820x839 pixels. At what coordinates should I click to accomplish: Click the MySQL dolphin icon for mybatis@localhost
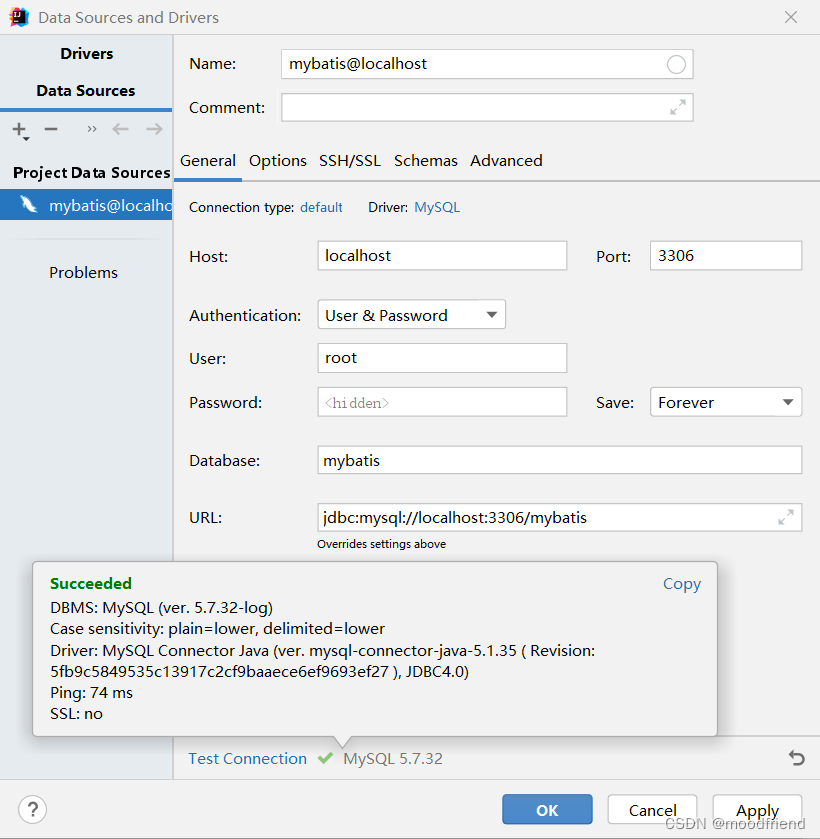(28, 204)
